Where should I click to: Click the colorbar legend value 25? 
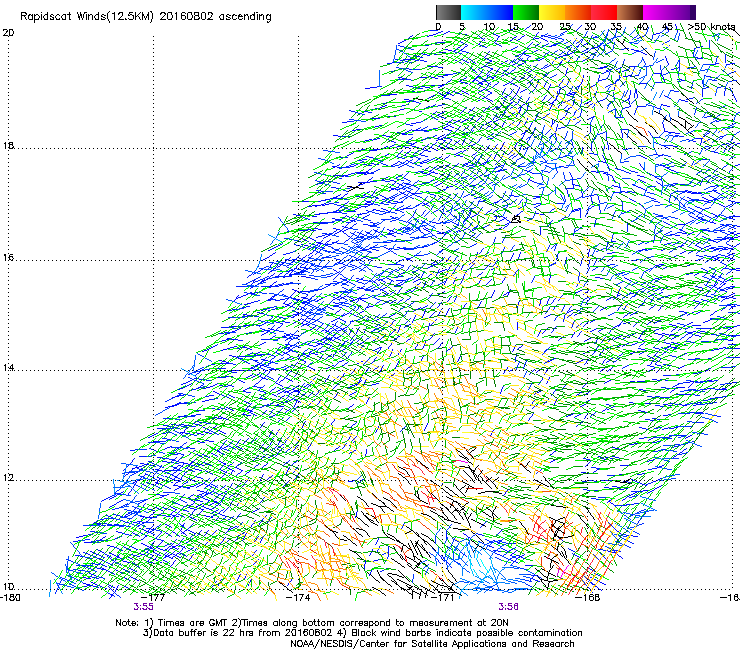coord(565,27)
